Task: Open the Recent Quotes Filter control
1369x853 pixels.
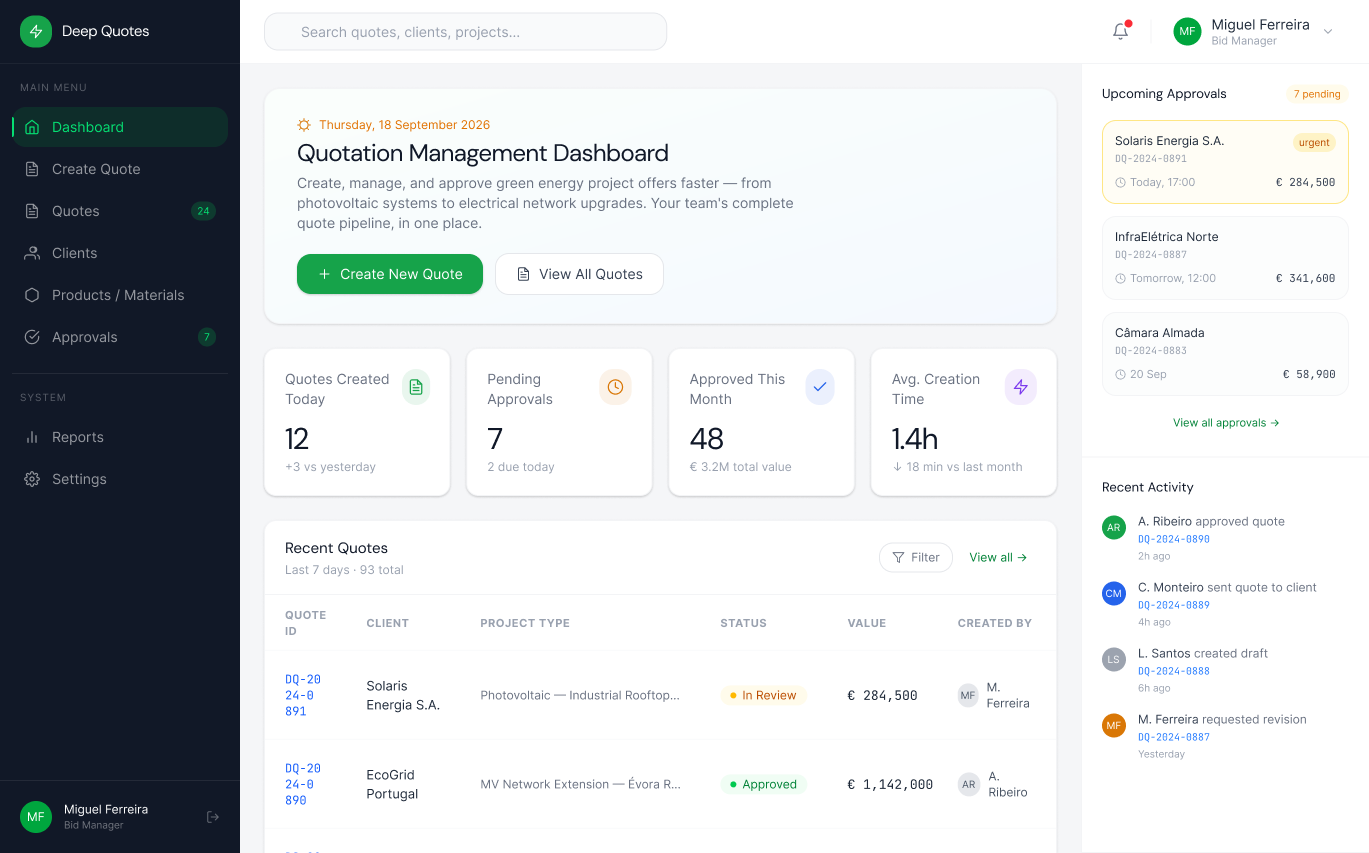Action: pos(916,557)
